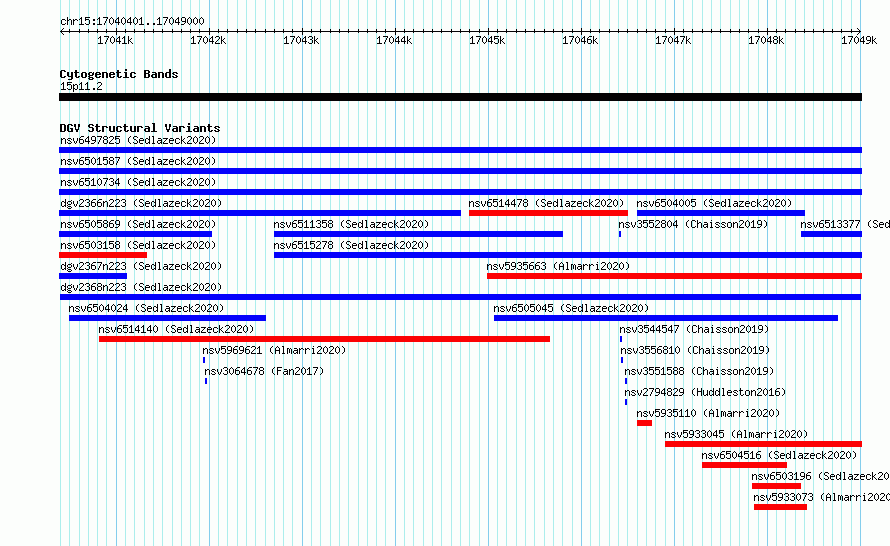Click the 17041k ruler position

click(115, 40)
